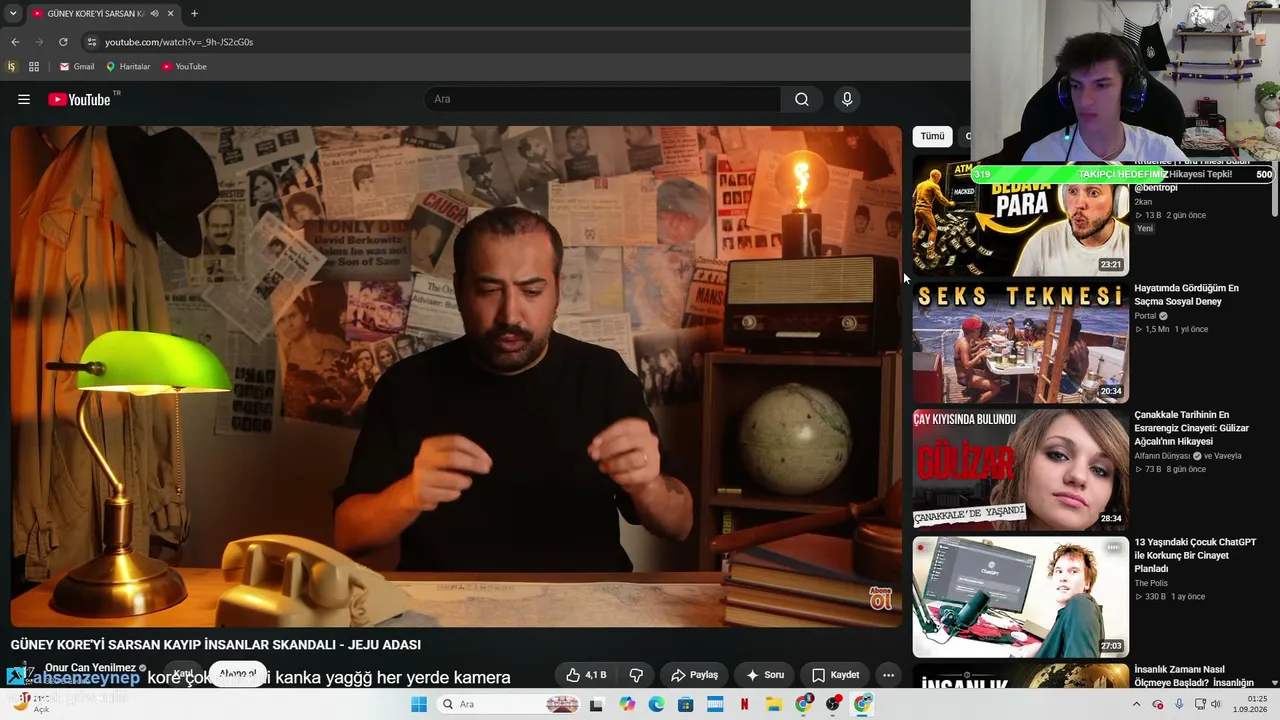1280x720 pixels.
Task: Open 'İnsanlık Zamanı Nasıl Ölçmeye Başladı' title
Action: [x=1194, y=676]
